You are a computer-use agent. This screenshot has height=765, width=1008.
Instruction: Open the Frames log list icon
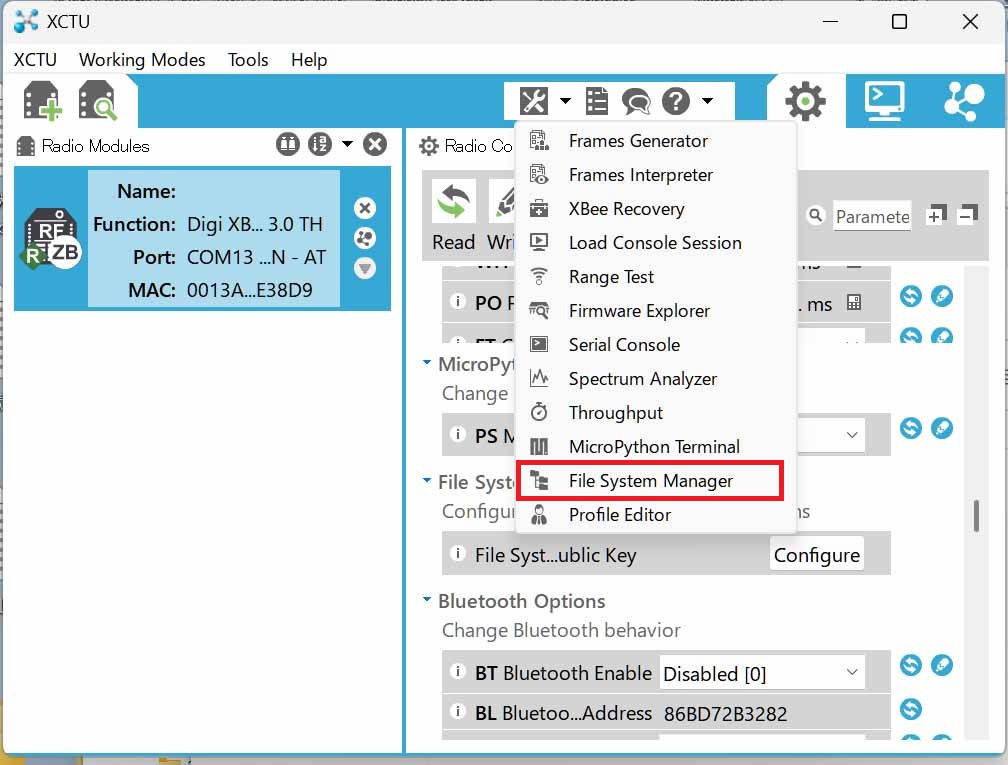click(x=597, y=101)
